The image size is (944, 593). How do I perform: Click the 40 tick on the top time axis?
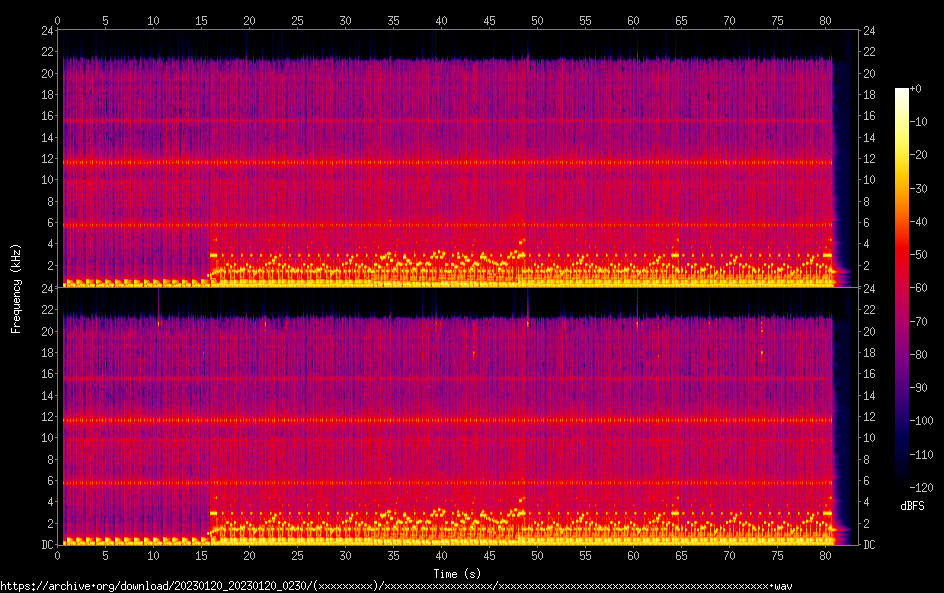(441, 20)
